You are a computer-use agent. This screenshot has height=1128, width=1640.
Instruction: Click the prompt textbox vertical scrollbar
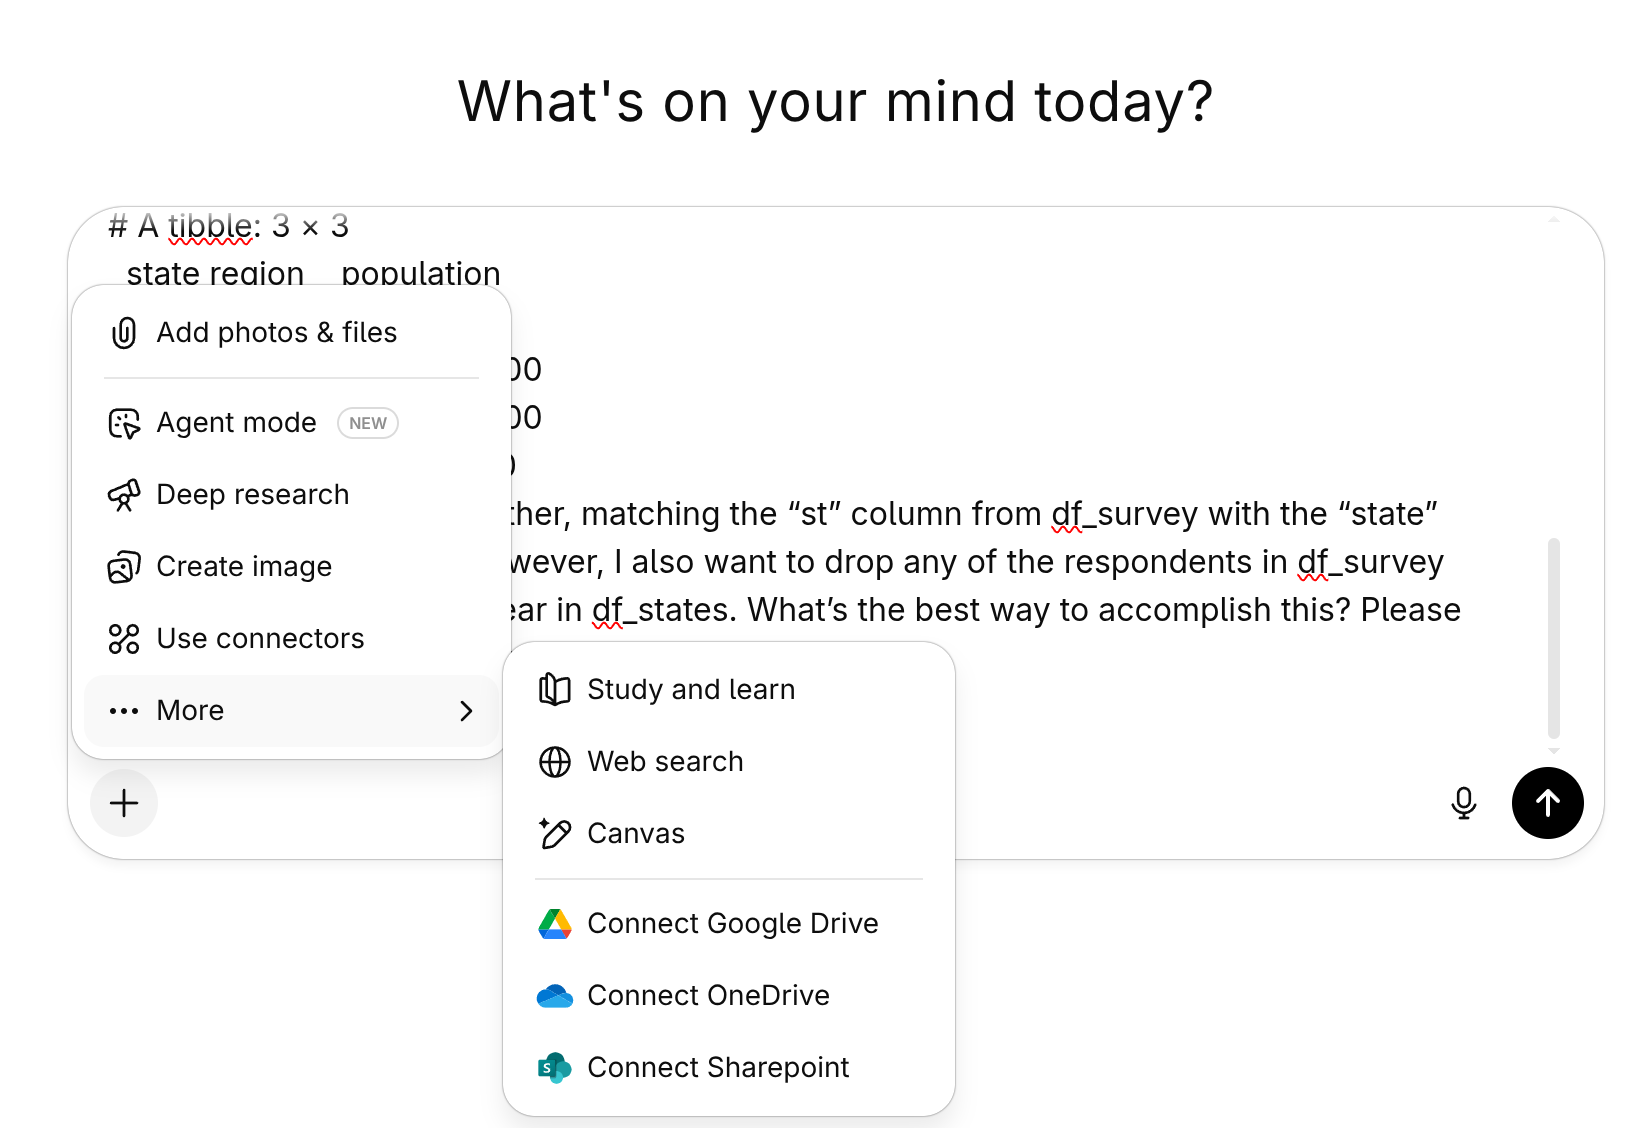[1554, 638]
